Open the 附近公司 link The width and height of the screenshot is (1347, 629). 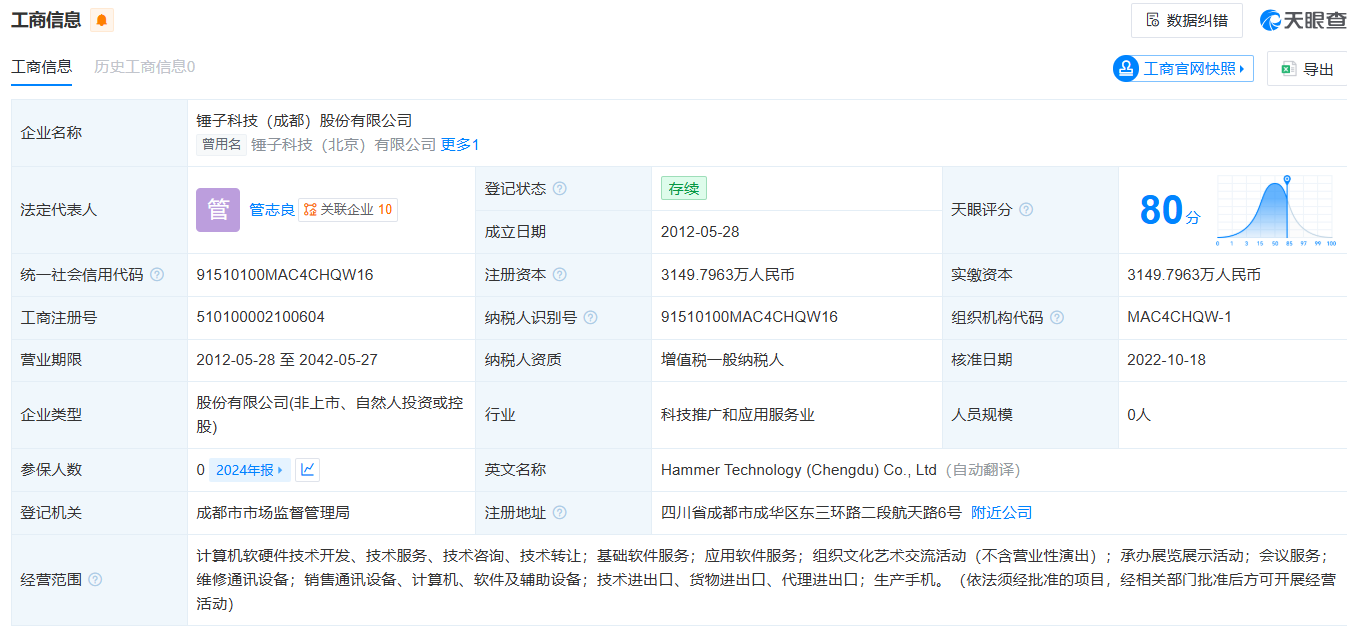pyautogui.click(x=1001, y=513)
